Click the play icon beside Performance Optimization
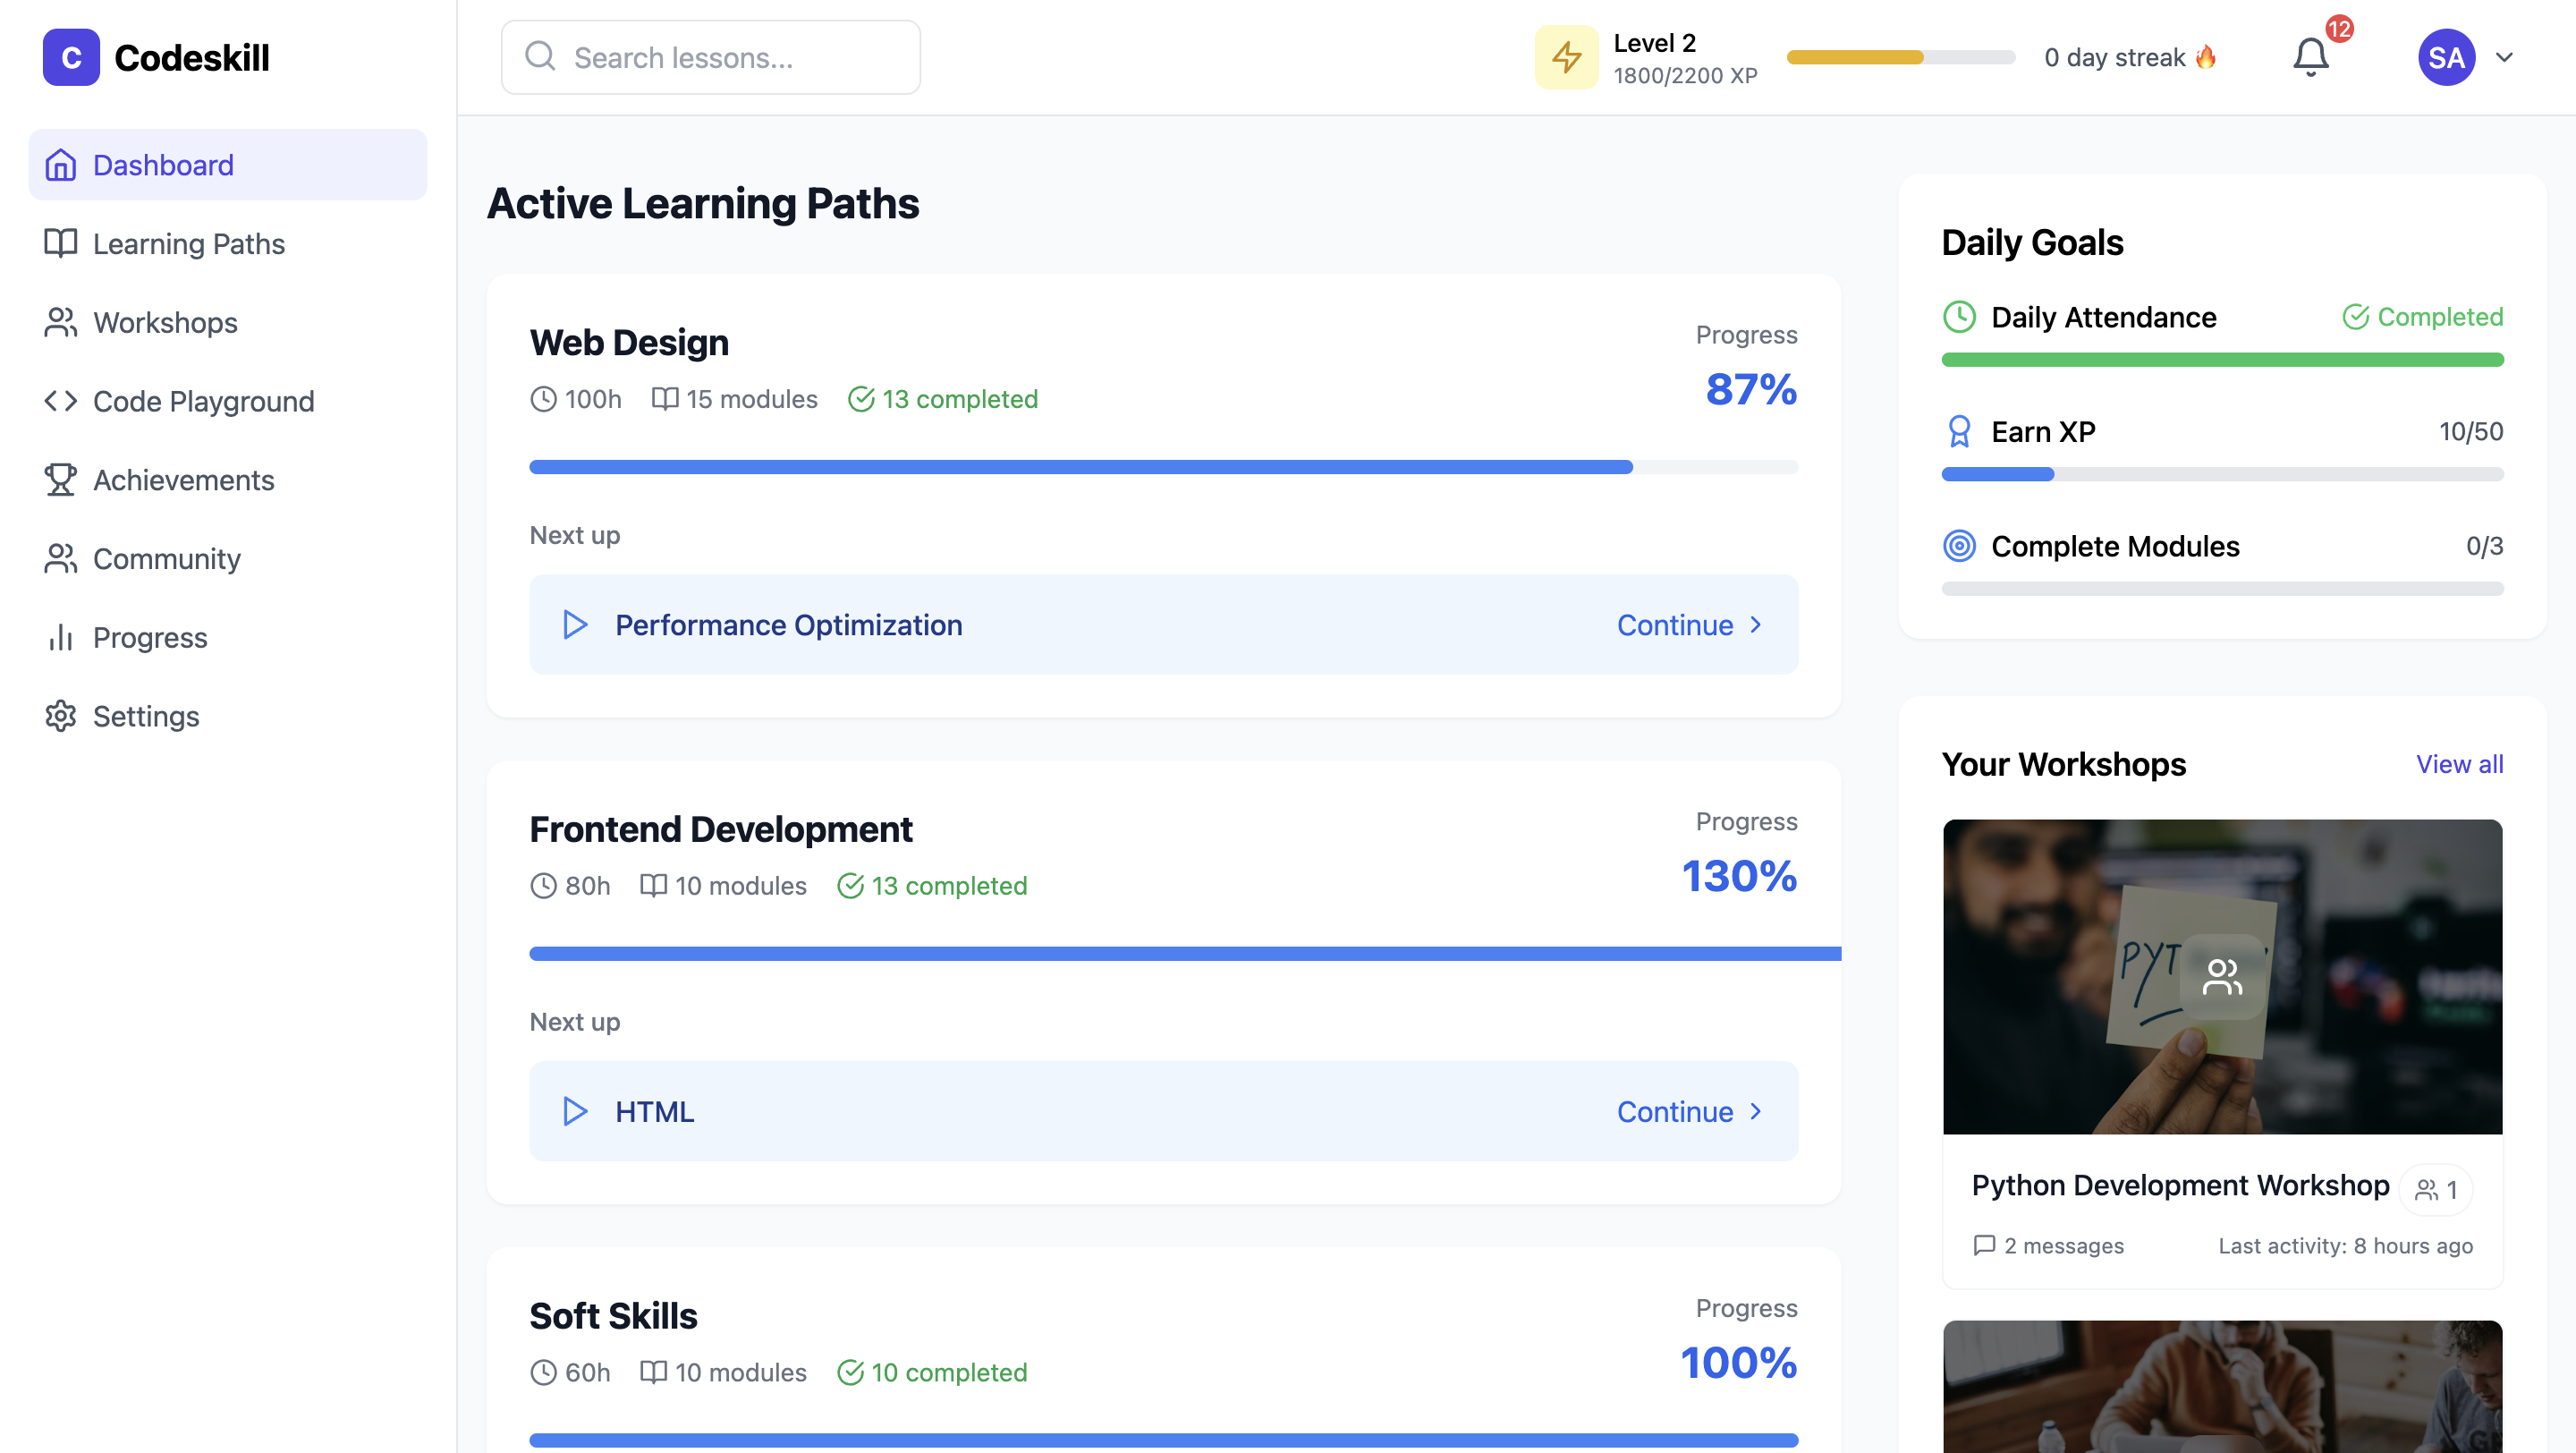The width and height of the screenshot is (2576, 1453). coord(575,625)
